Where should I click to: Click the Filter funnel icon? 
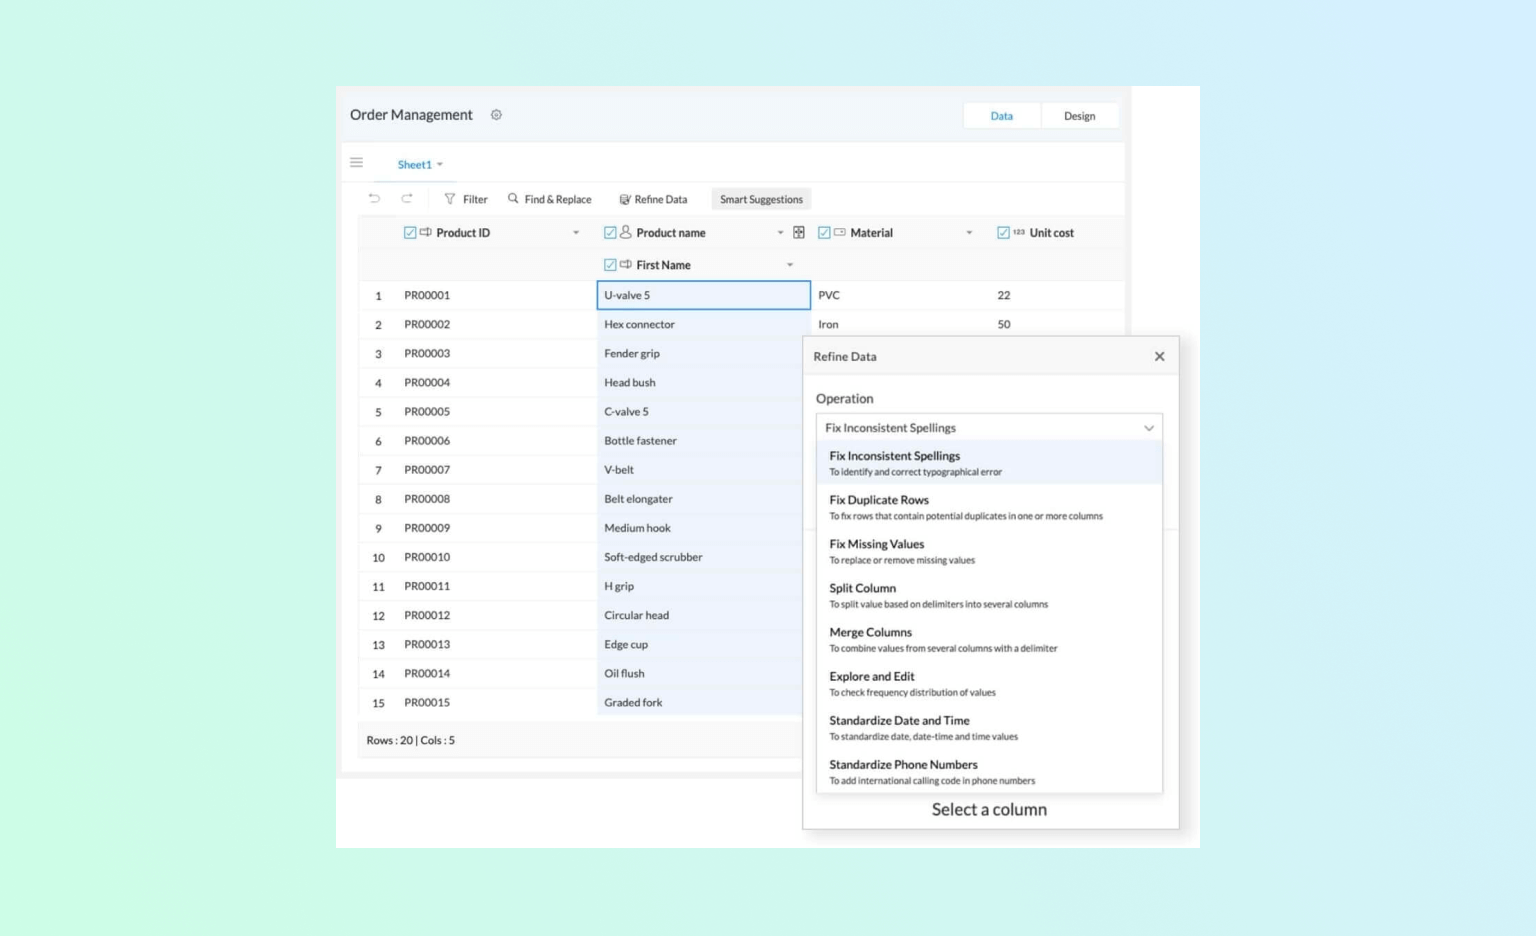[450, 199]
